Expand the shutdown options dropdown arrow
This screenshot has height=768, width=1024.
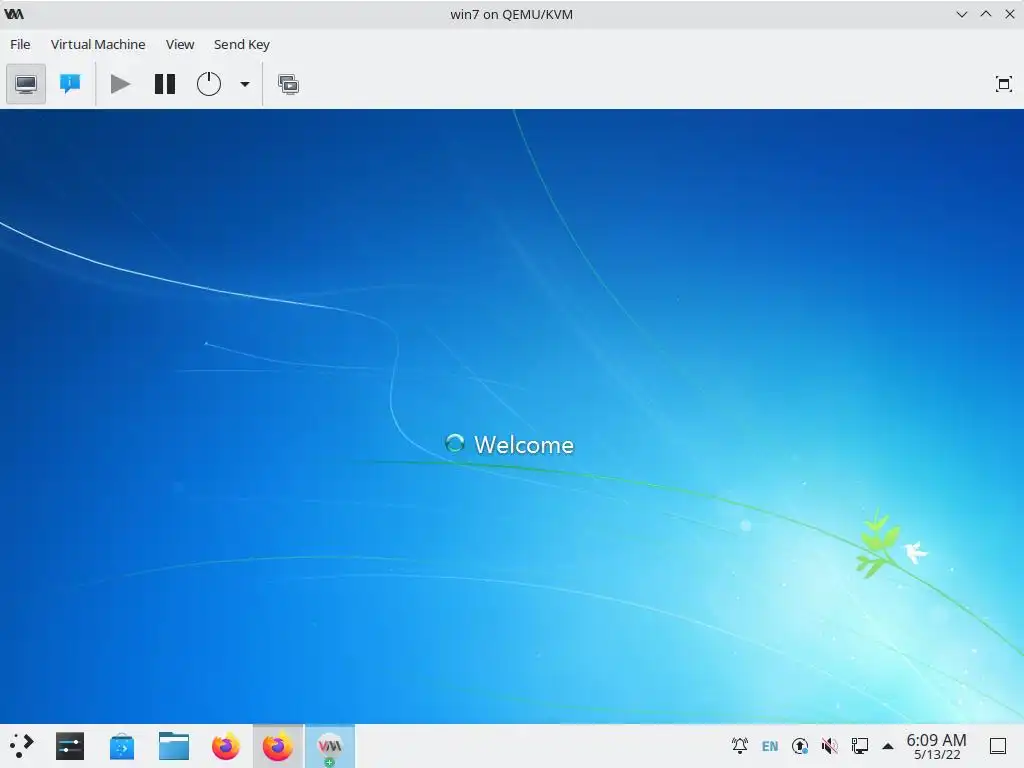coord(245,84)
